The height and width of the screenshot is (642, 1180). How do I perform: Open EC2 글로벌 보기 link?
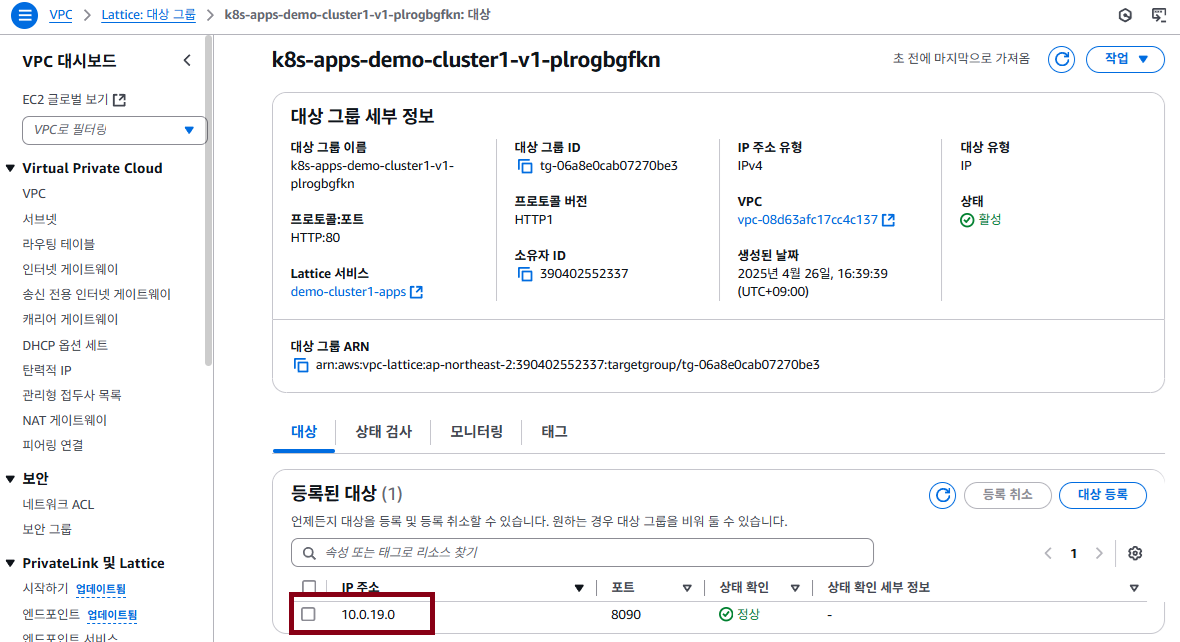[65, 99]
